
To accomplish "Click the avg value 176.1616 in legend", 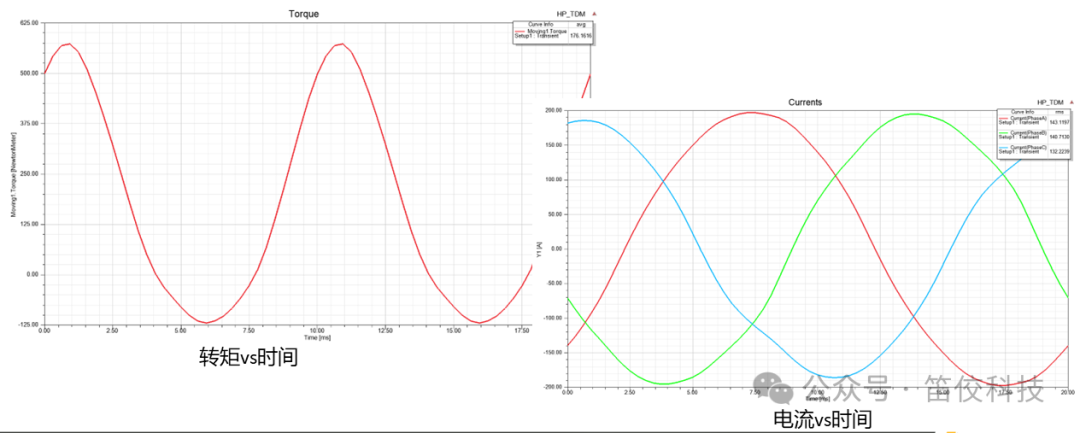I will coord(583,36).
